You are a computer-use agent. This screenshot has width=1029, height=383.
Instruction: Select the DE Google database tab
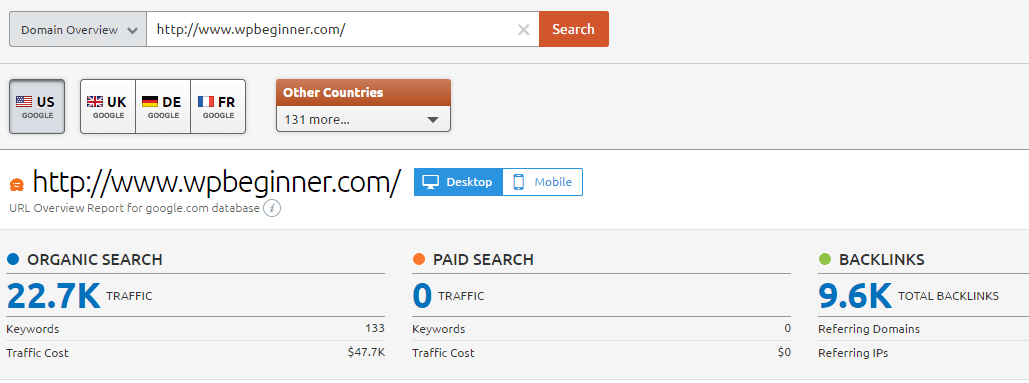point(163,106)
